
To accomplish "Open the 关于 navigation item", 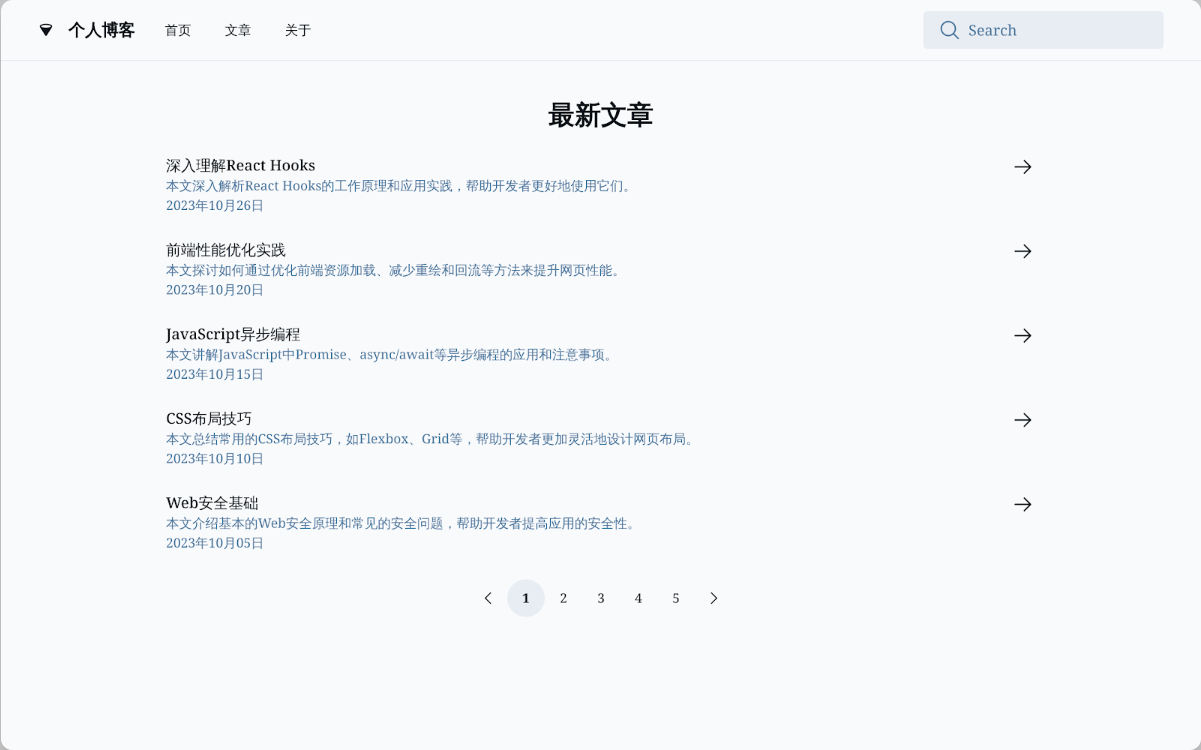I will (x=298, y=31).
